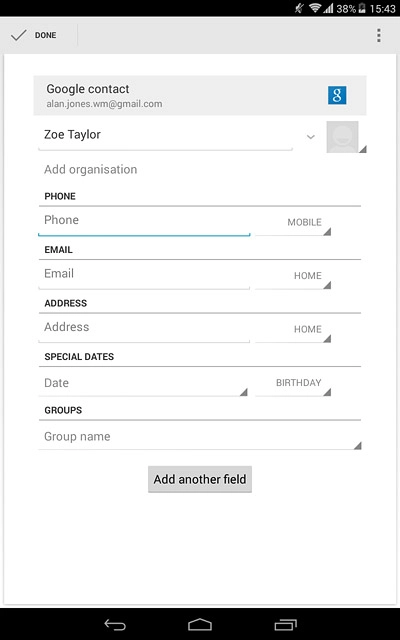This screenshot has height=640, width=400.
Task: Open the Group name selector
Action: pyautogui.click(x=200, y=437)
